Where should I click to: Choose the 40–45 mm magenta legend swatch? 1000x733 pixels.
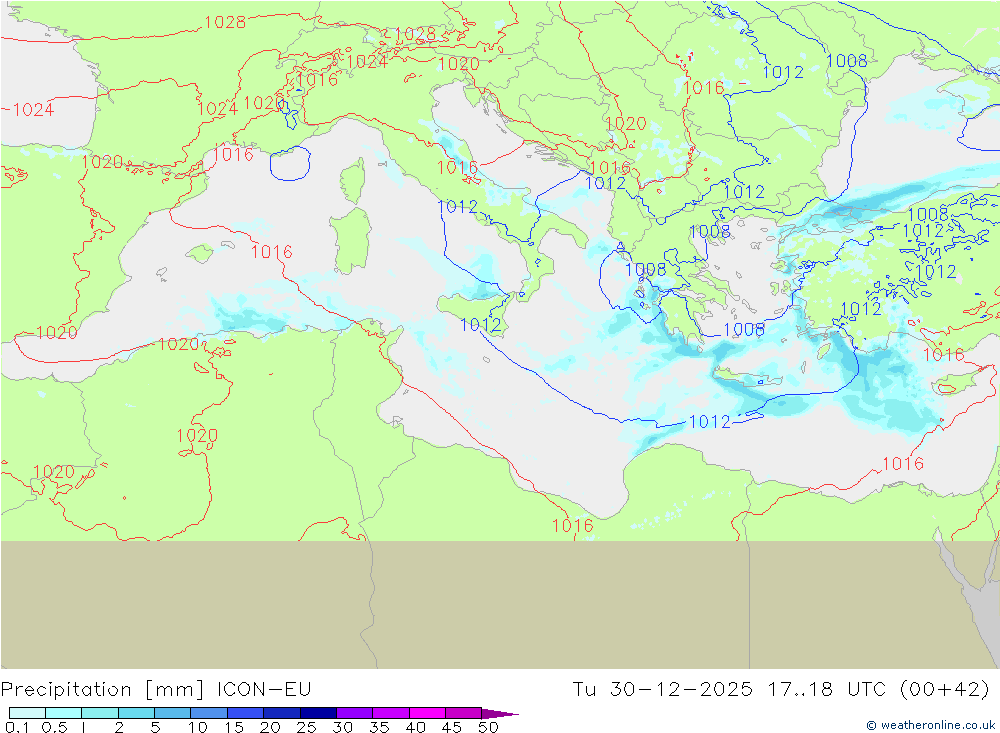[x=427, y=713]
